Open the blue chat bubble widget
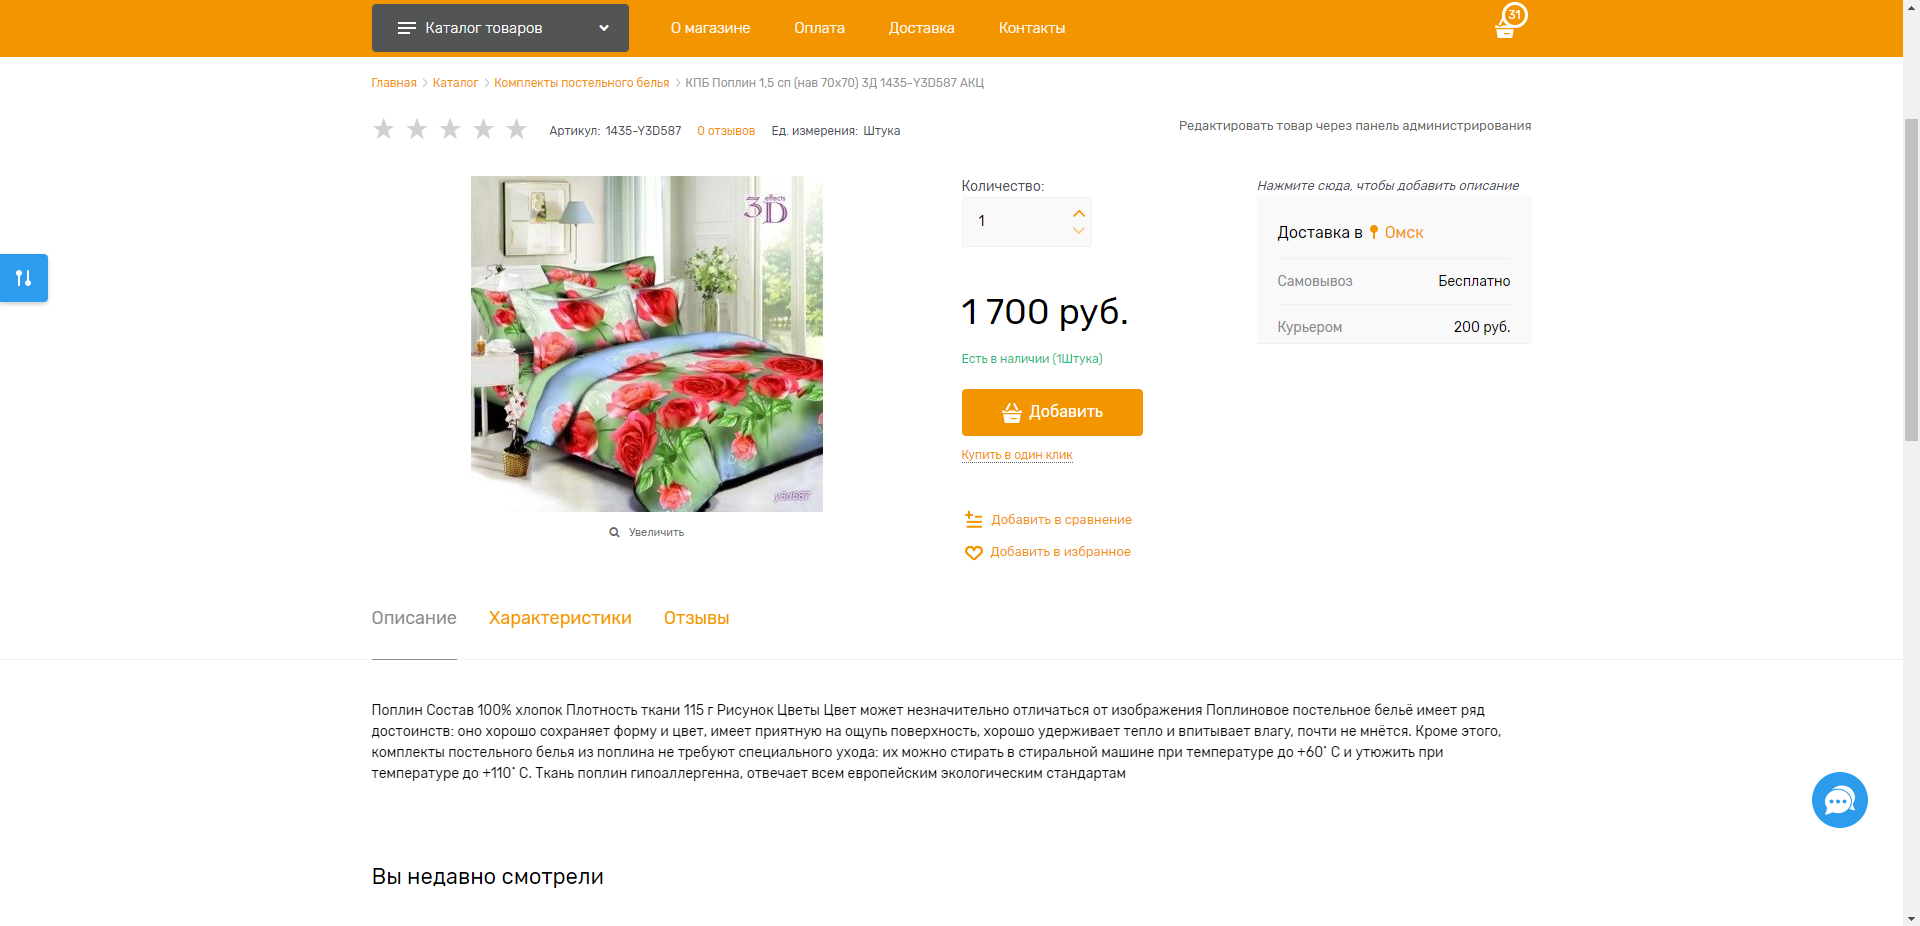Screen dimensions: 1920x926 (x=1839, y=800)
